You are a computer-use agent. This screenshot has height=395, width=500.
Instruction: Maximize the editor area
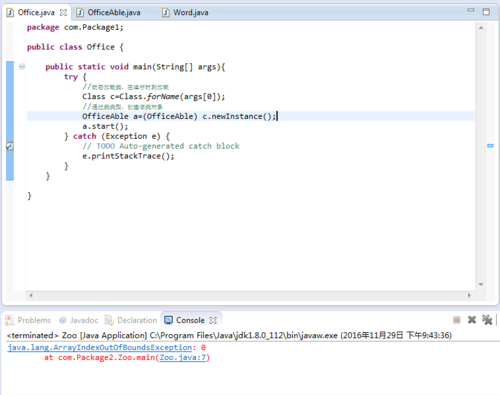[486, 12]
